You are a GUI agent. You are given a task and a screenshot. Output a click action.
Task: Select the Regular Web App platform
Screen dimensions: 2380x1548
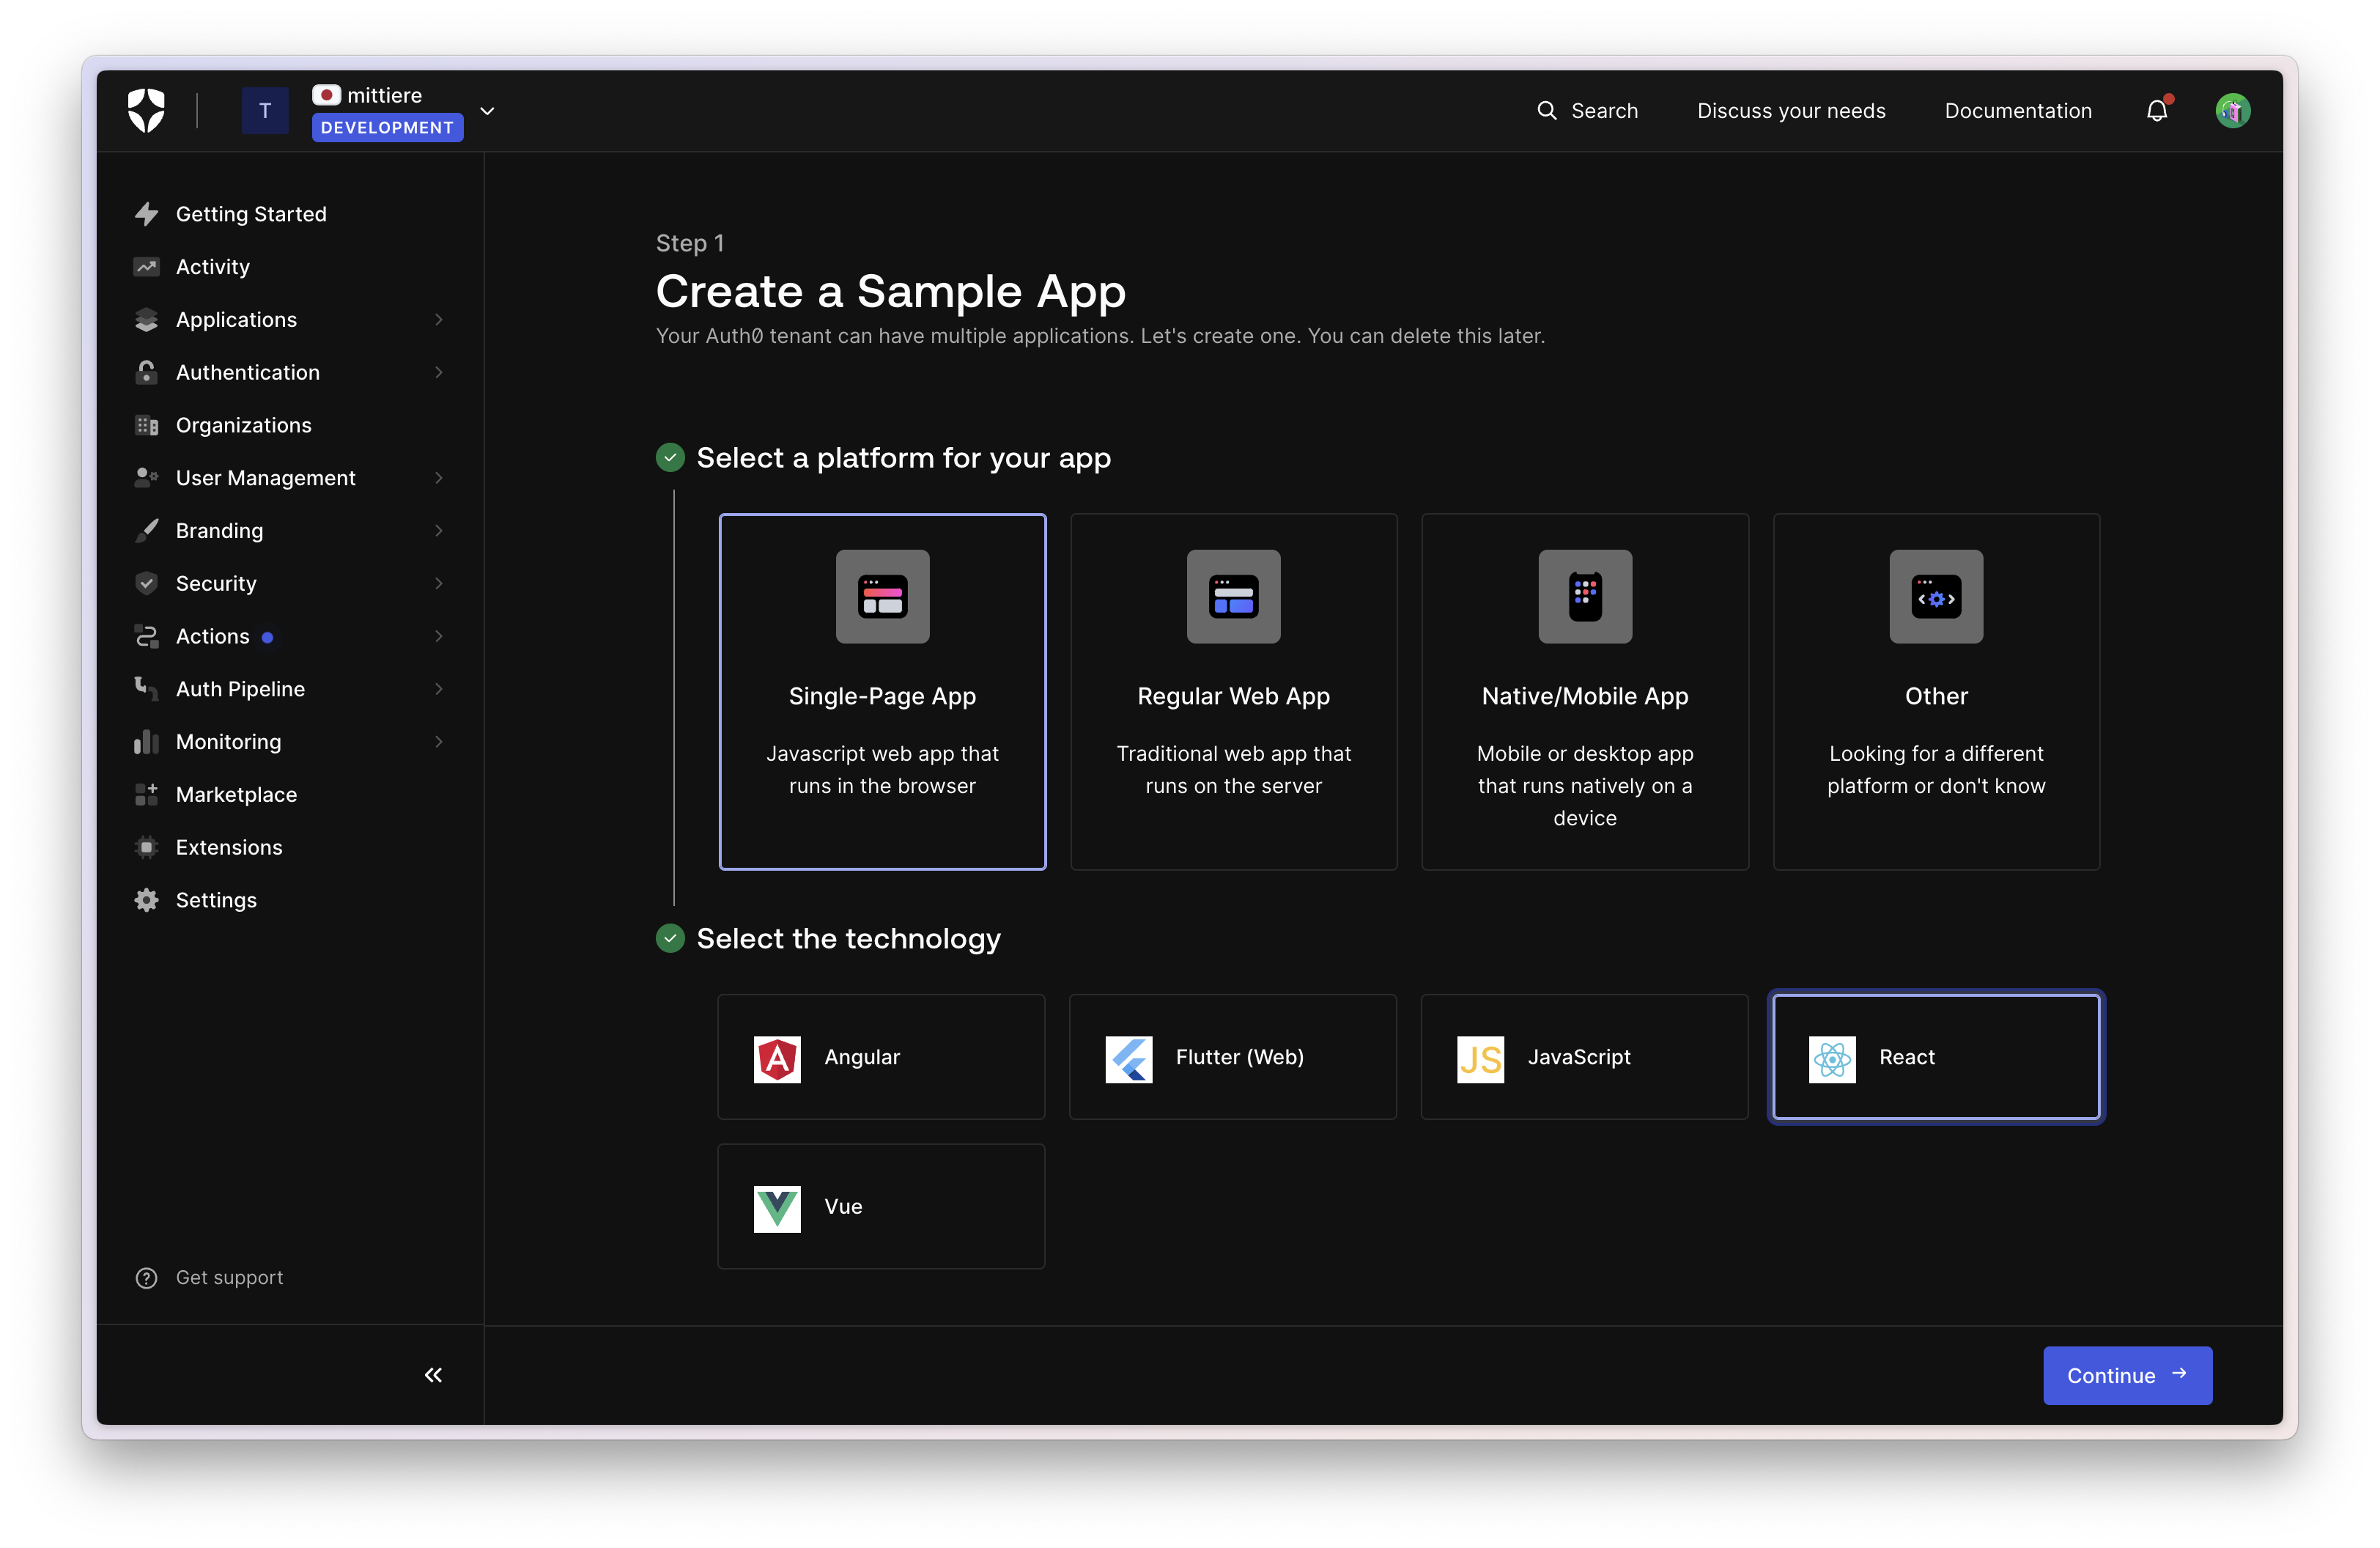pos(1233,692)
